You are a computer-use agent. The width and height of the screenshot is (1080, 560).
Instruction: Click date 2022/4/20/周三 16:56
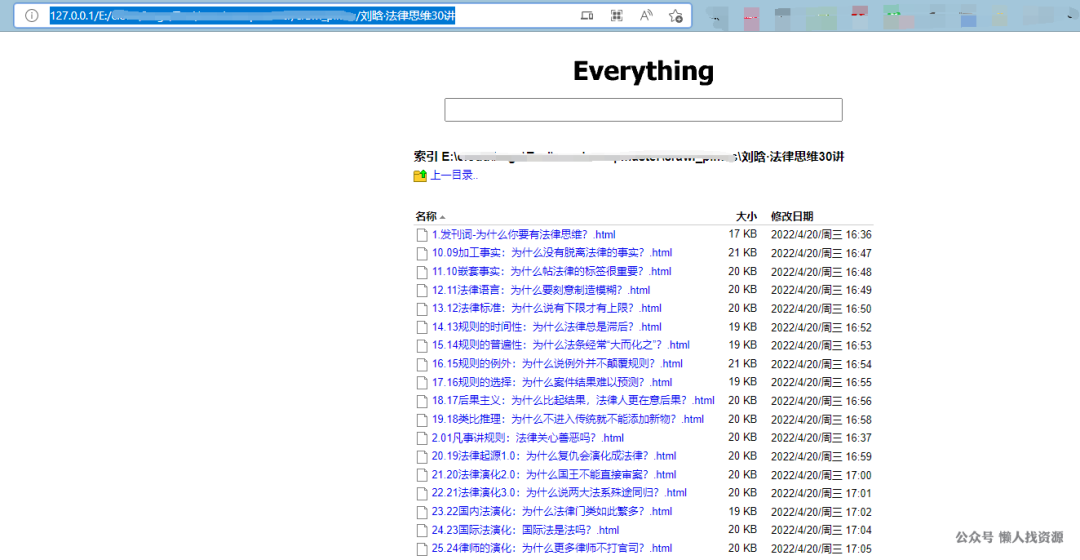coord(821,401)
